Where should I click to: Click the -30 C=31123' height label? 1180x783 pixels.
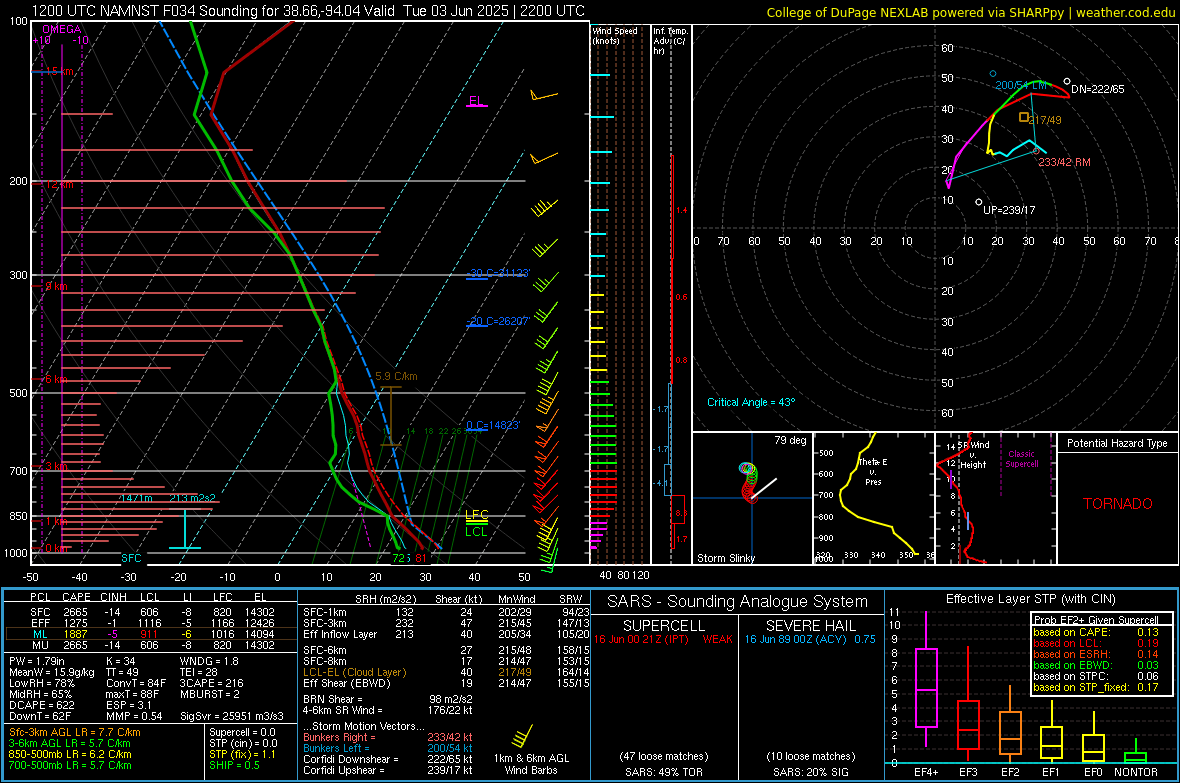coord(500,273)
